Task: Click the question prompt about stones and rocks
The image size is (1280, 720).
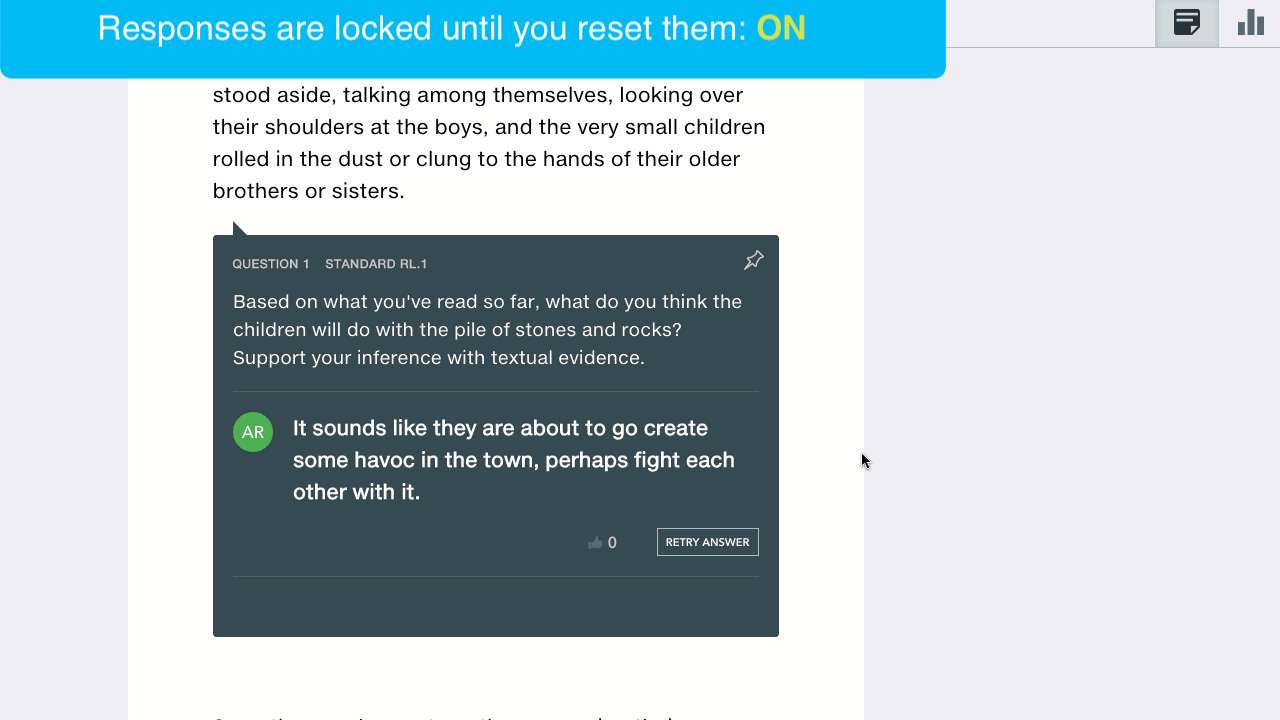Action: (488, 330)
